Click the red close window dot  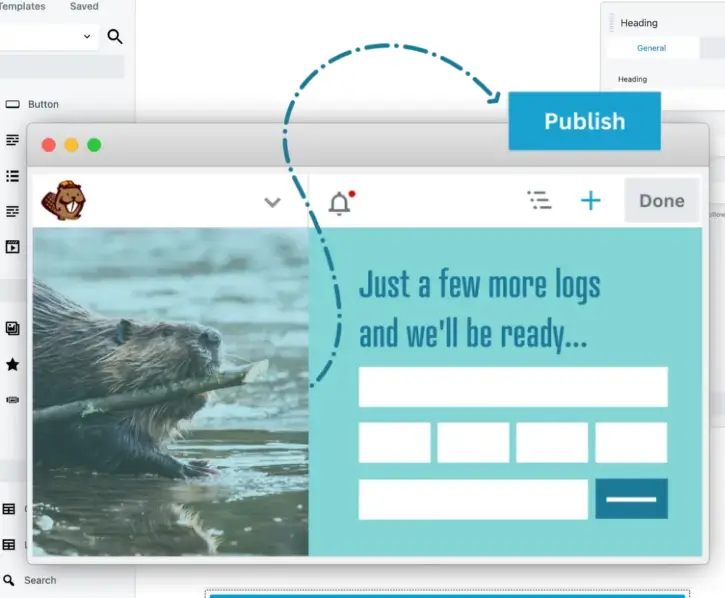[x=49, y=145]
